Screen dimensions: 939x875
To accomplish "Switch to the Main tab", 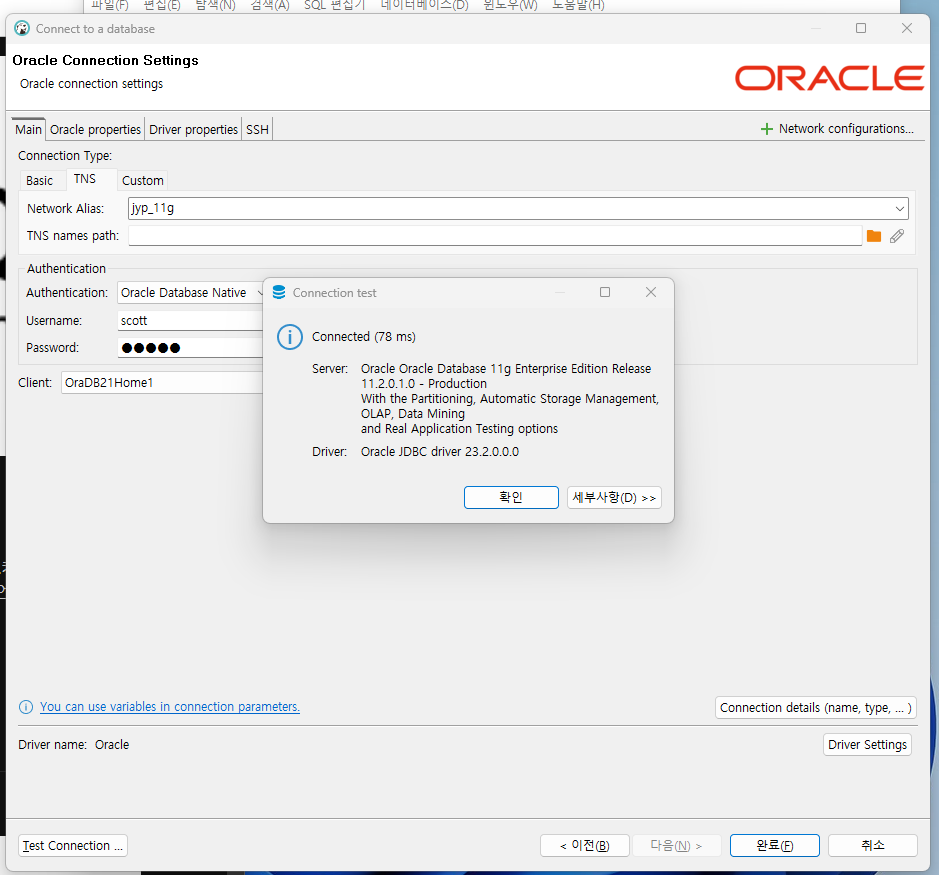I will tap(29, 129).
